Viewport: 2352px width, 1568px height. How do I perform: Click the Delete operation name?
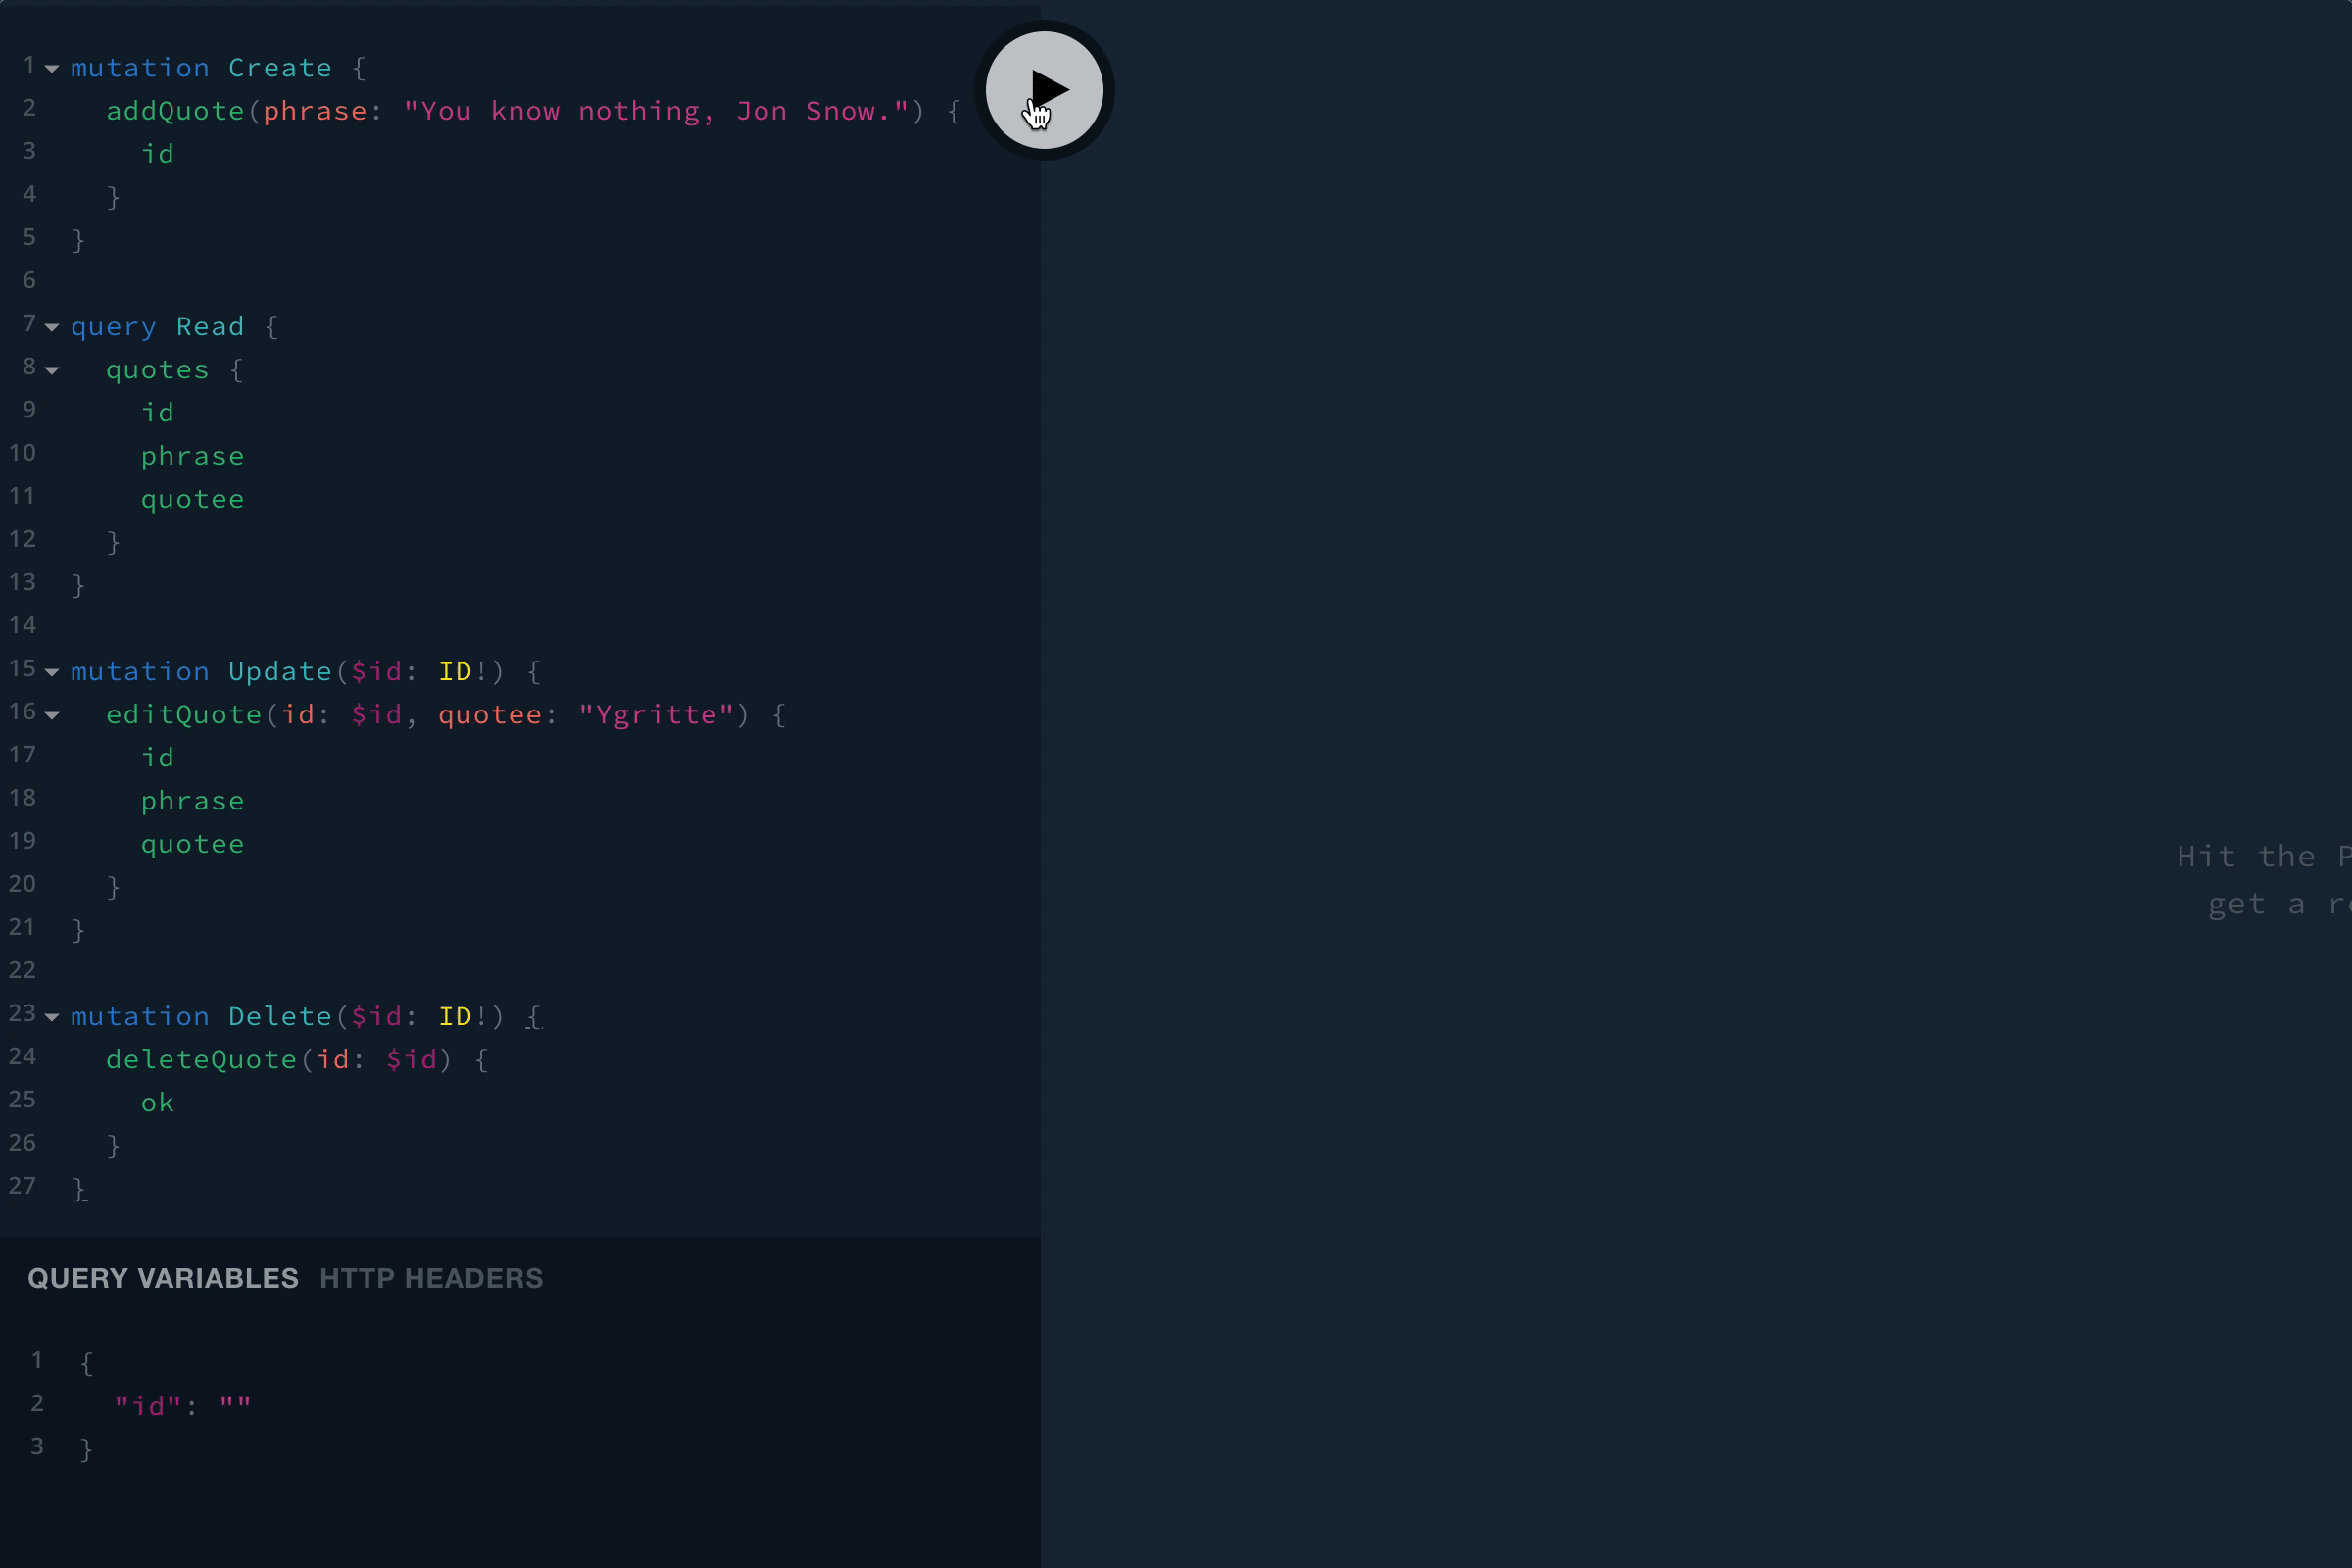tap(279, 1017)
